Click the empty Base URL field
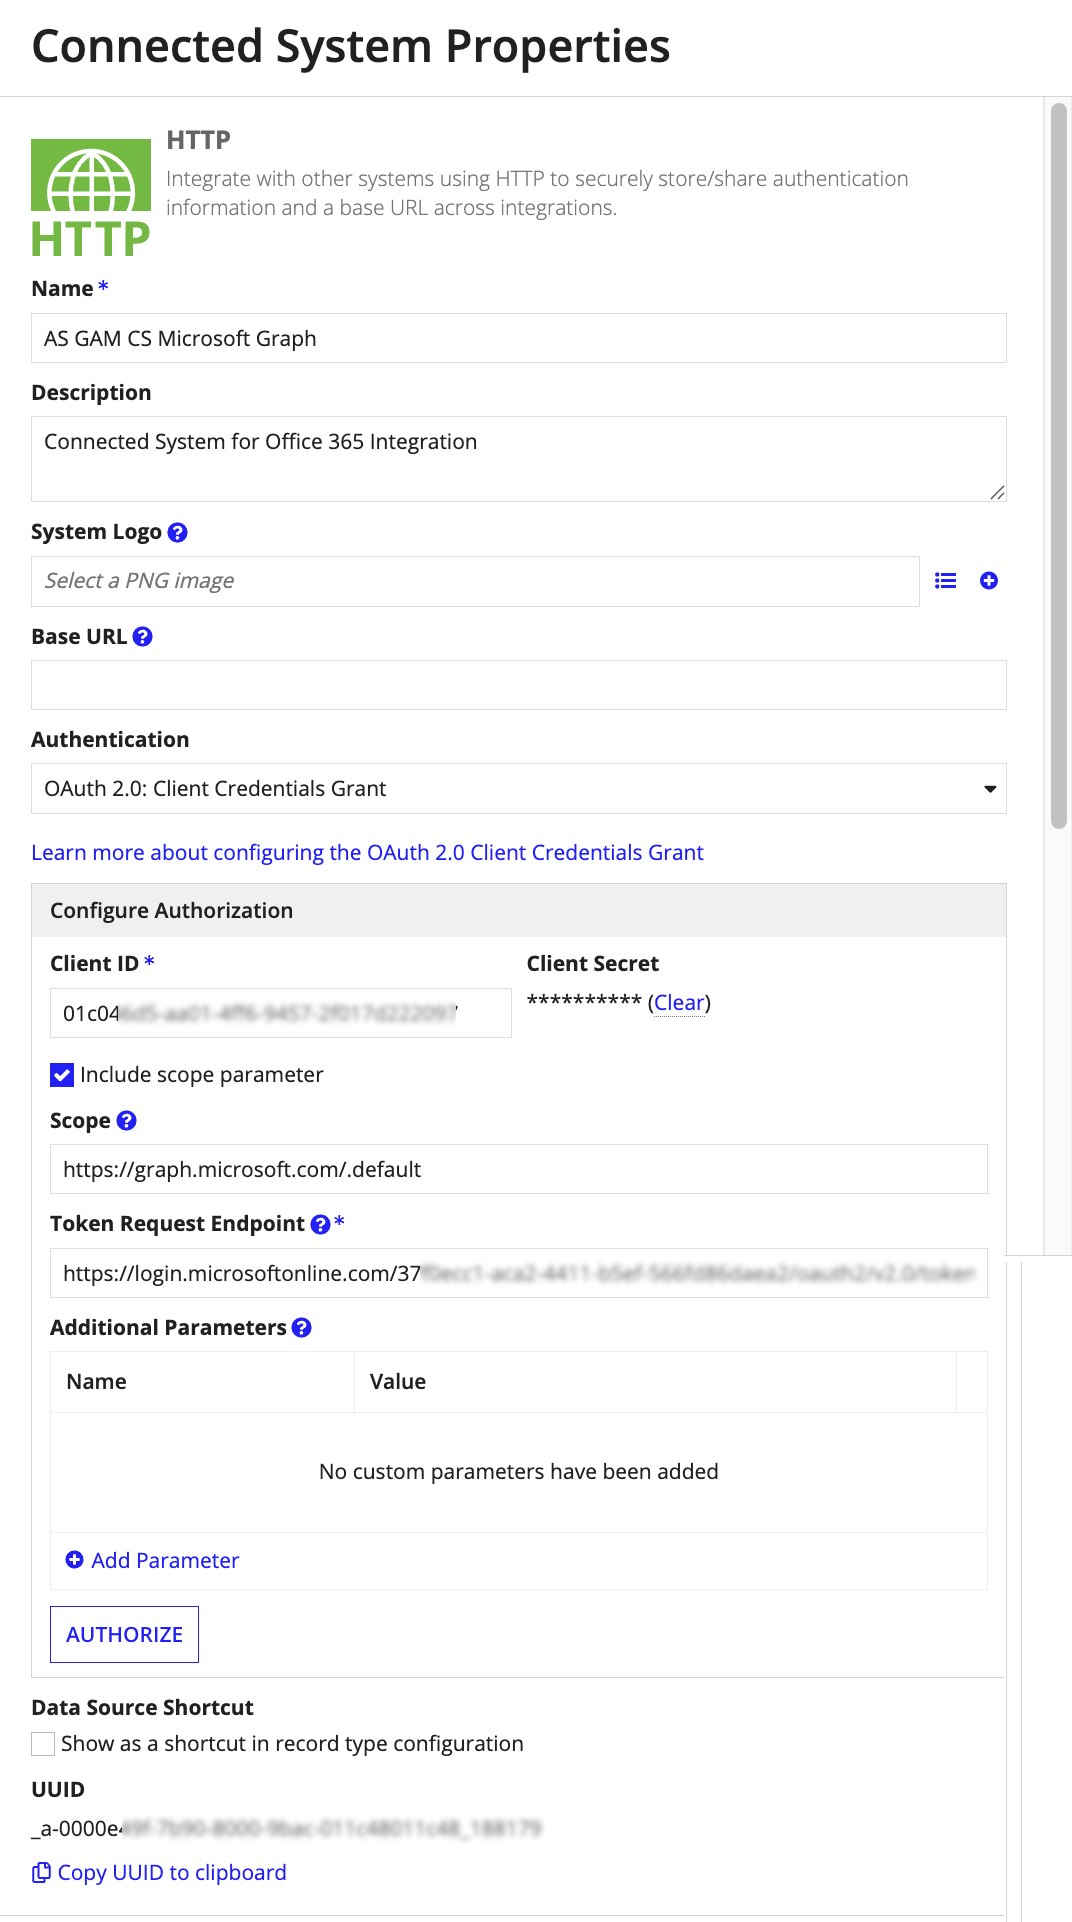 519,685
